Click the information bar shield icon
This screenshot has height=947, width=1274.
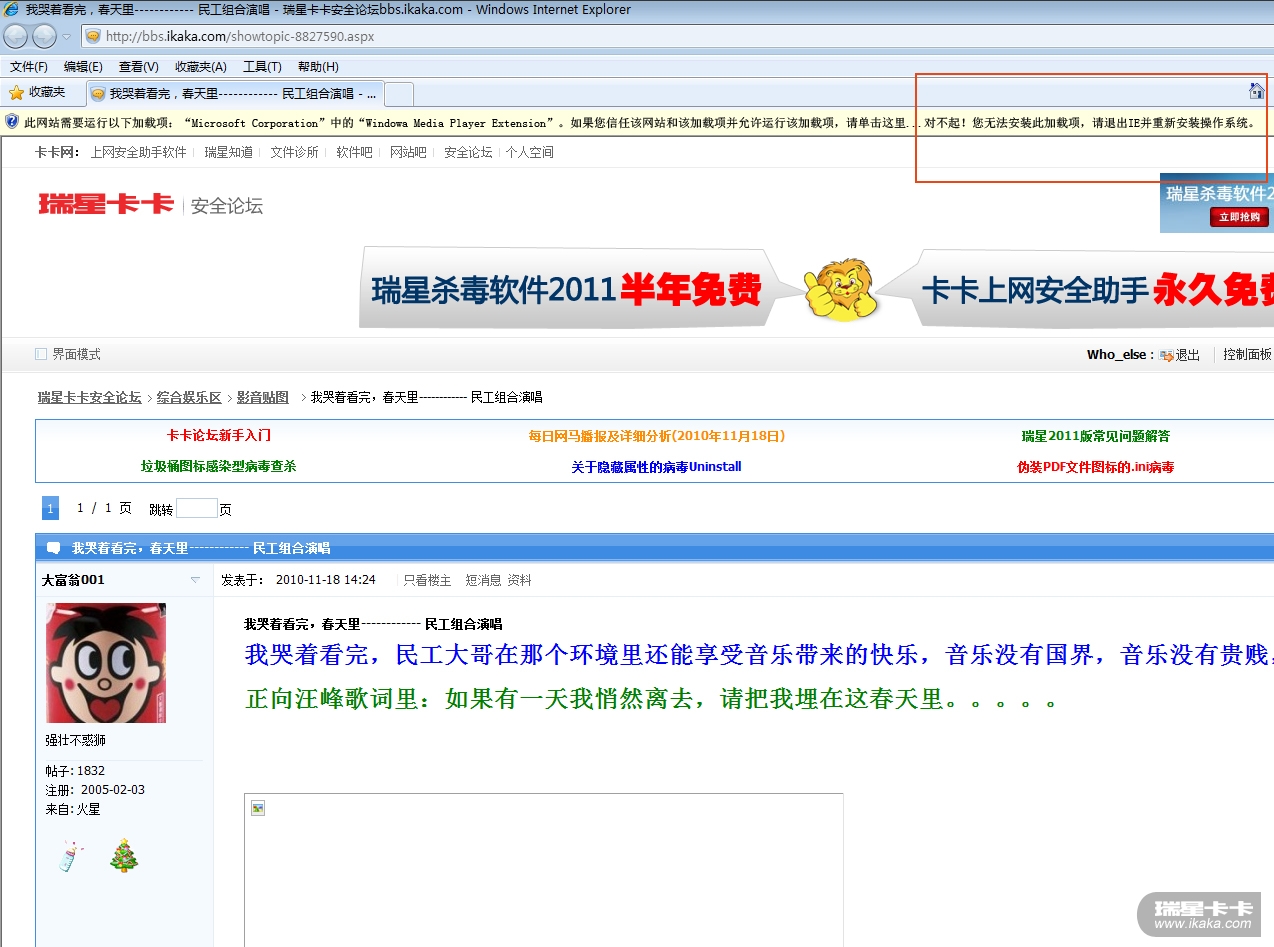point(12,122)
